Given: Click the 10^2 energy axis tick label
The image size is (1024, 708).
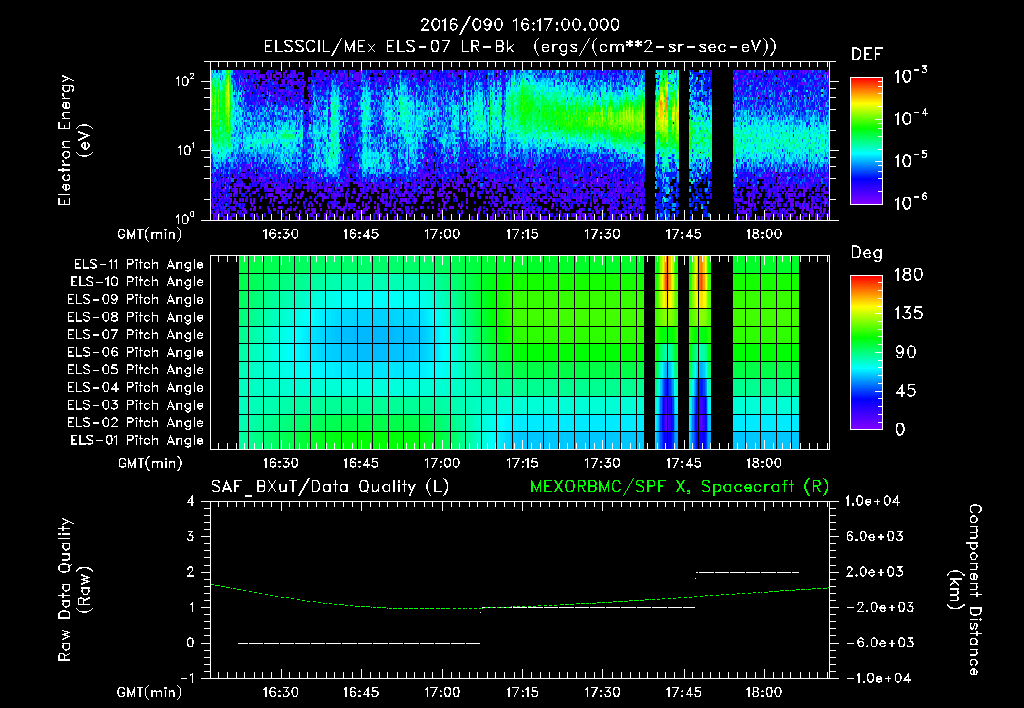Looking at the screenshot, I should [185, 81].
